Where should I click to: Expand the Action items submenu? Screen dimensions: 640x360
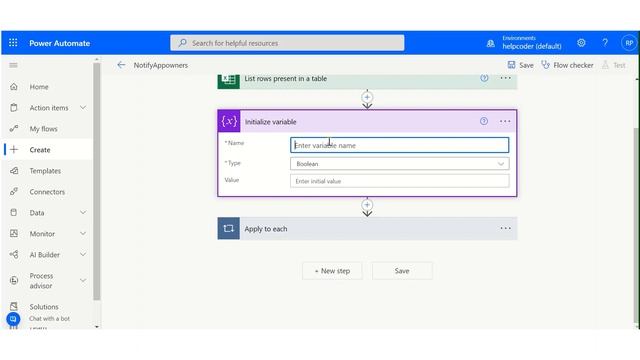pos(83,108)
